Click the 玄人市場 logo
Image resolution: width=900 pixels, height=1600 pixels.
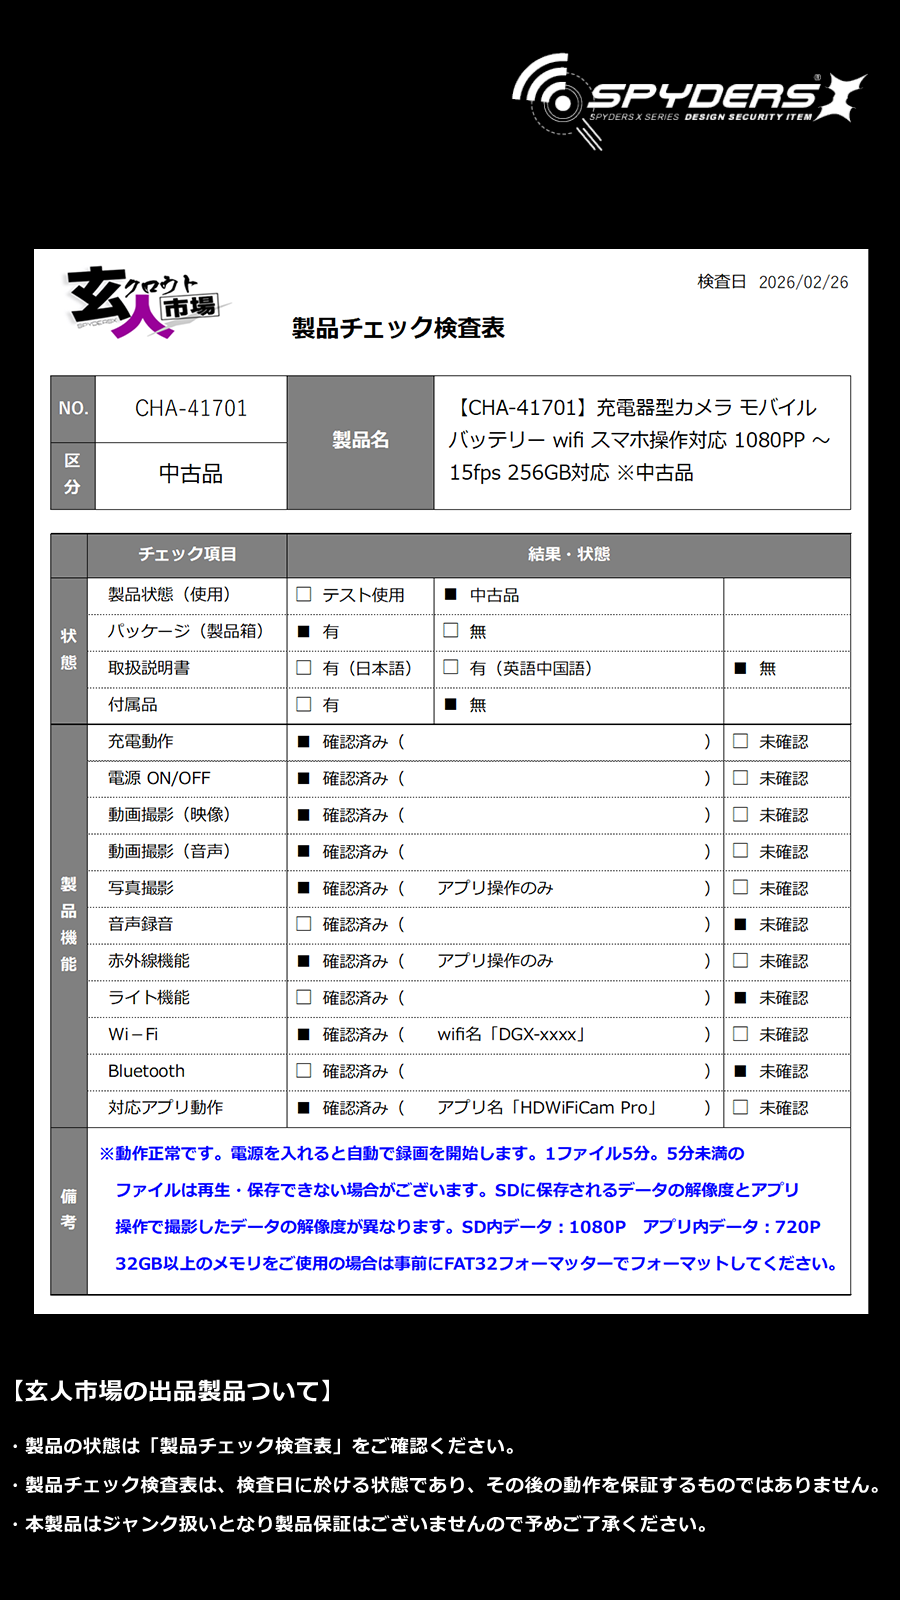(146, 301)
